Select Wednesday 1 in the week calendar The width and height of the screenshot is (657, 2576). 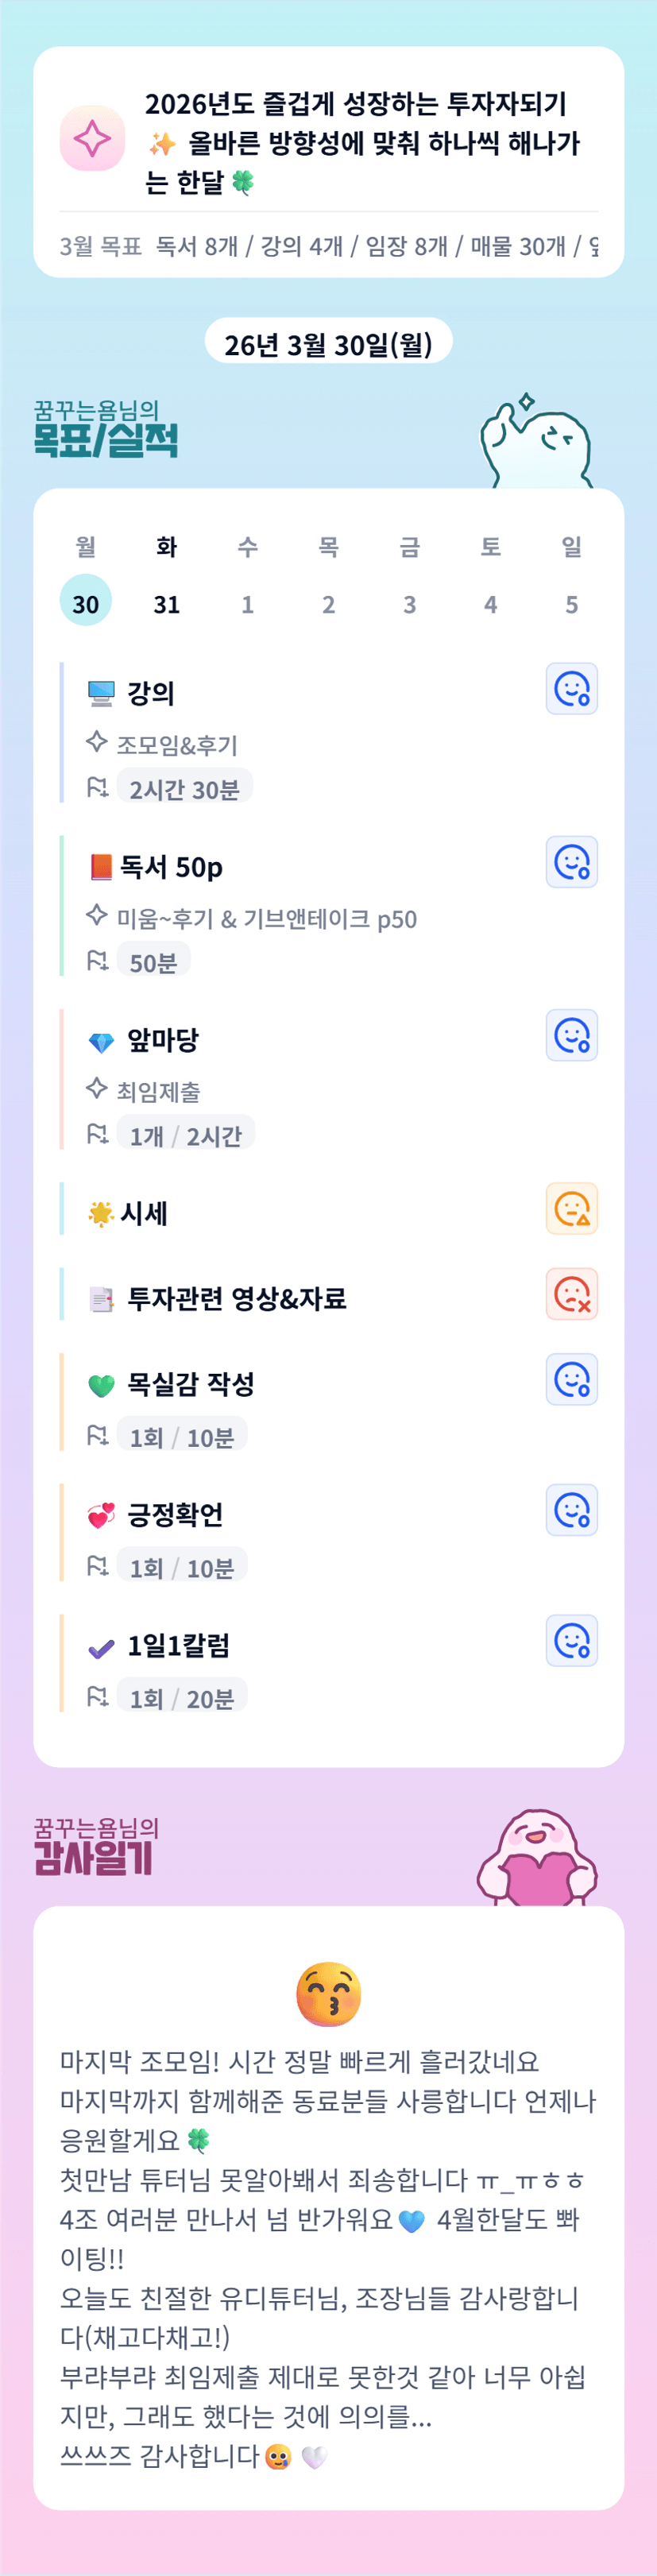(247, 603)
